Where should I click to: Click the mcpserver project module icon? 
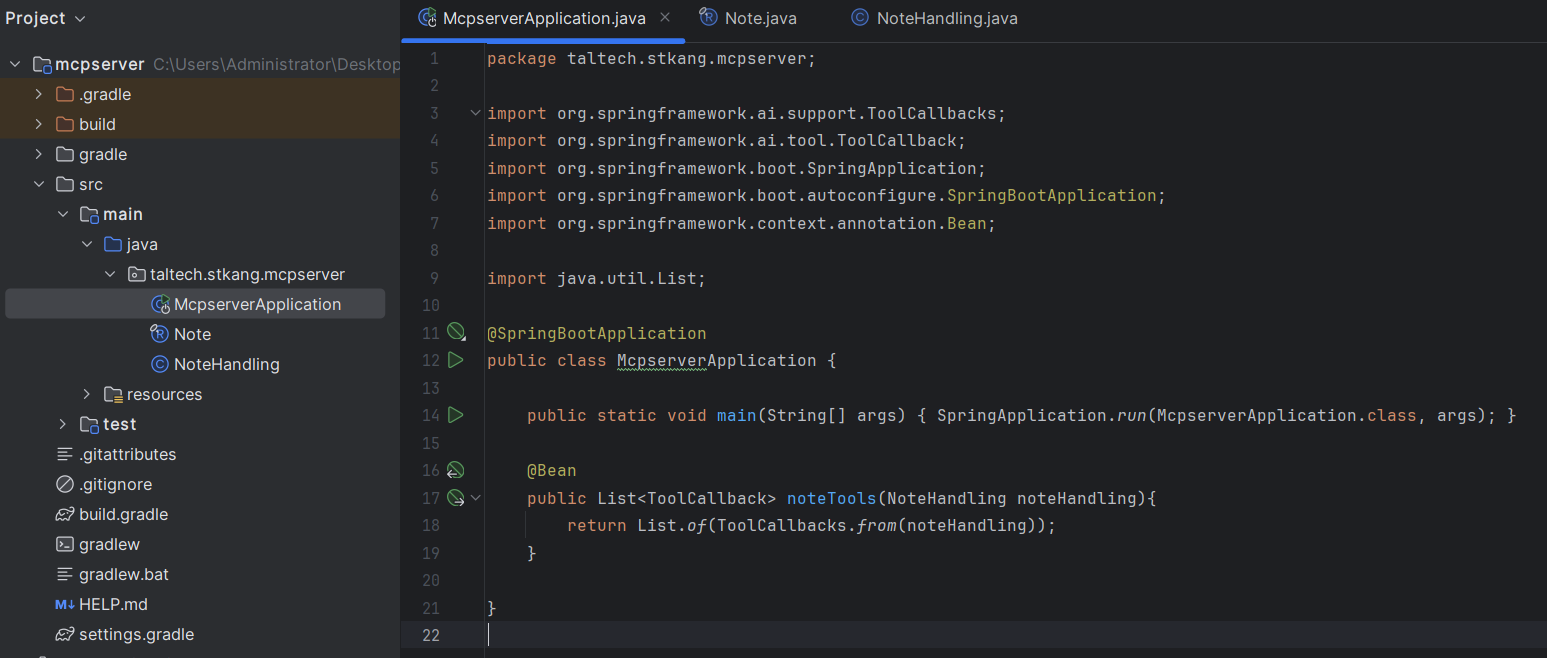[42, 64]
